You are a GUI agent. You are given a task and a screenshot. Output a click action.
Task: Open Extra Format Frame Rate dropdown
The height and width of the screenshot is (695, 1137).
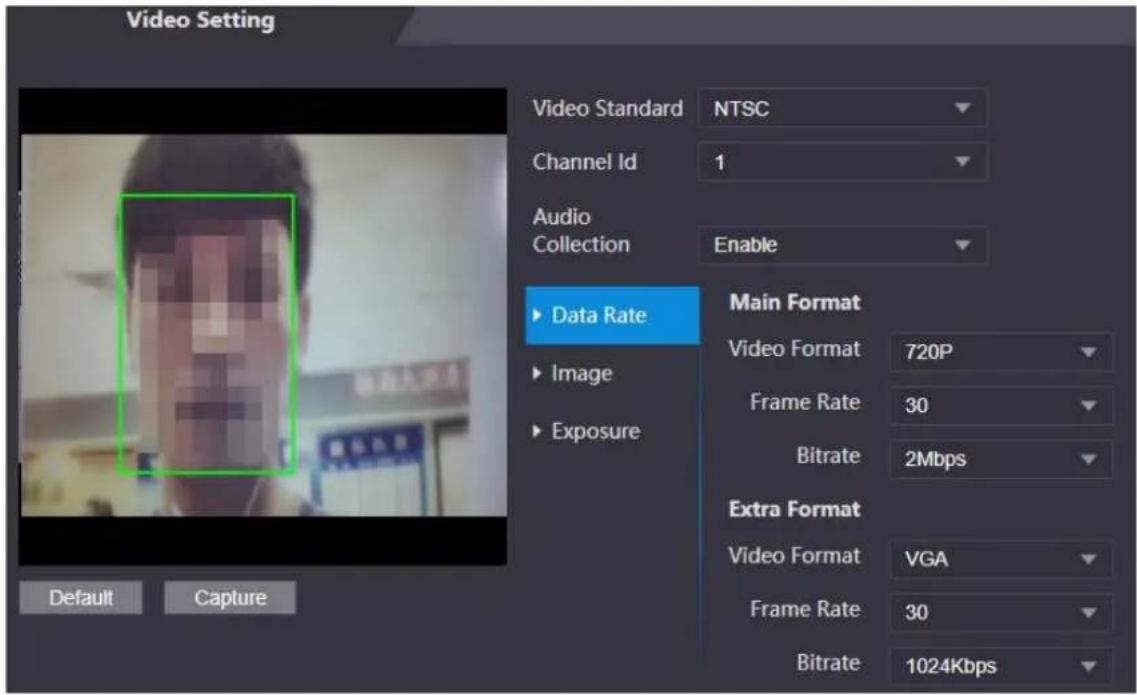click(x=1001, y=612)
